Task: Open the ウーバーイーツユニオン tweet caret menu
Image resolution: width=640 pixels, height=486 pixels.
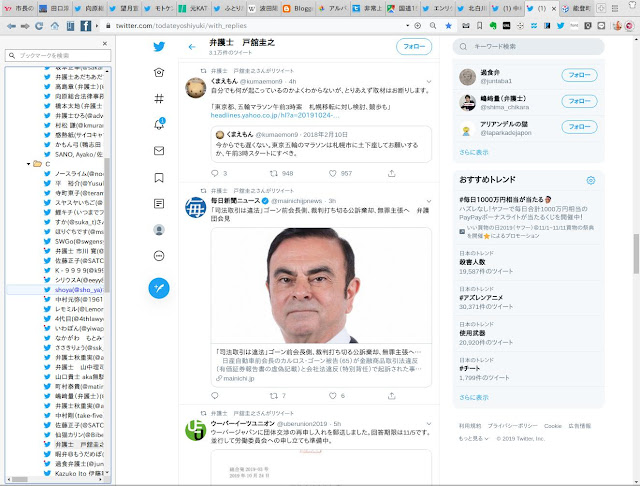Action: pos(429,424)
